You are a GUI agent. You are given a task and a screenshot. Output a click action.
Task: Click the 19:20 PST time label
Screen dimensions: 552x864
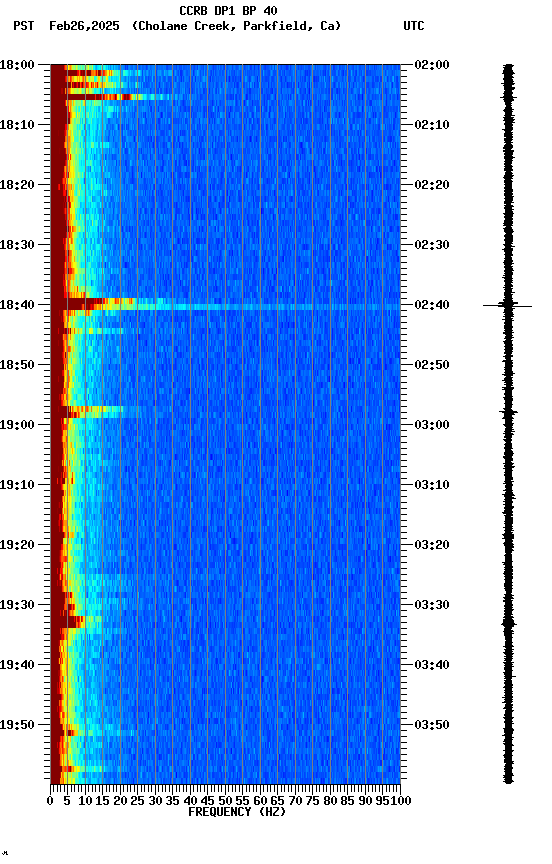coord(17,545)
